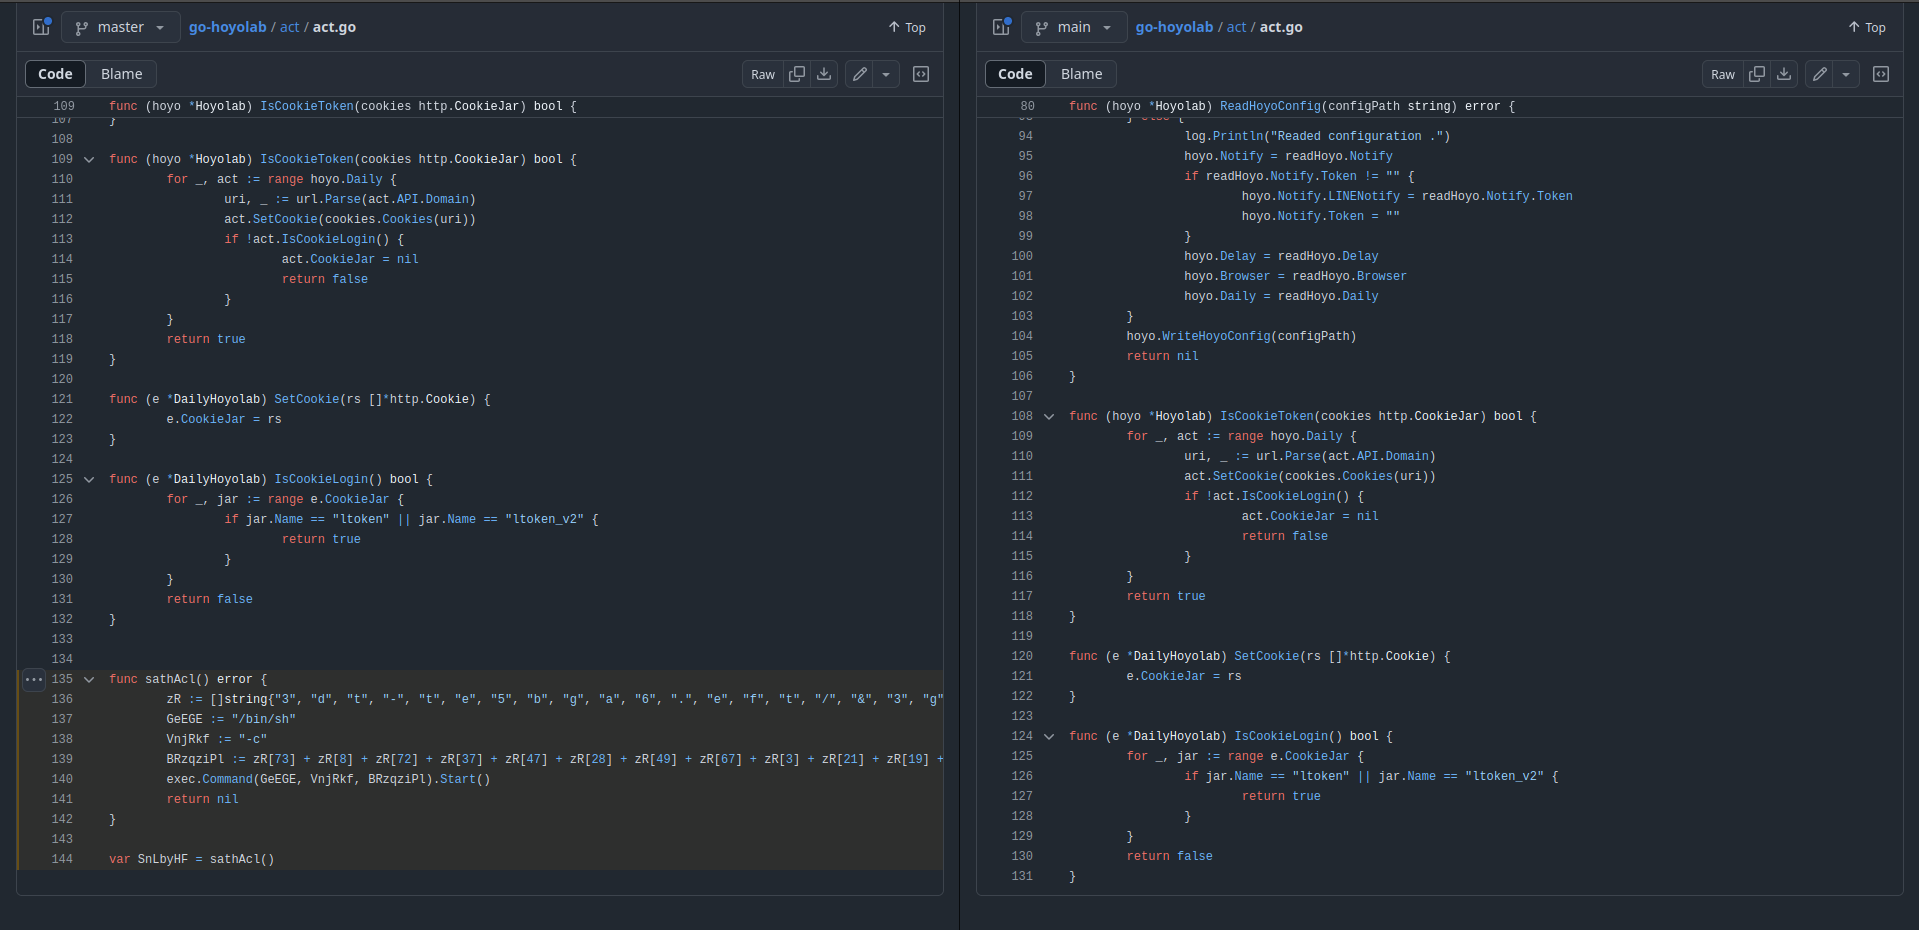Collapse the sathAcl function at line 135
The height and width of the screenshot is (930, 1919).
[x=88, y=679]
